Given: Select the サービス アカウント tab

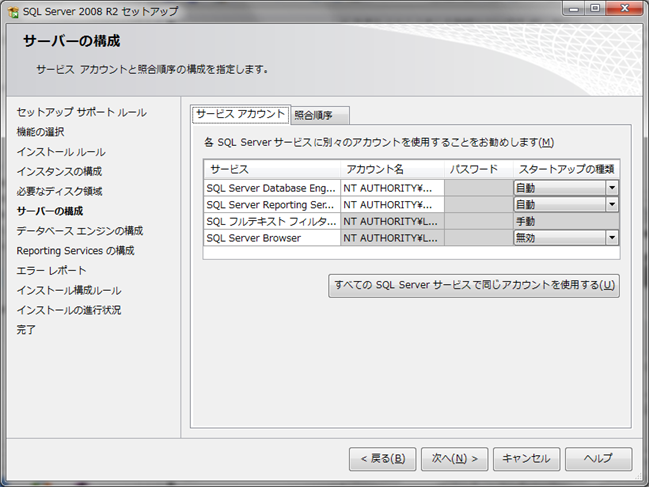Looking at the screenshot, I should tap(240, 114).
